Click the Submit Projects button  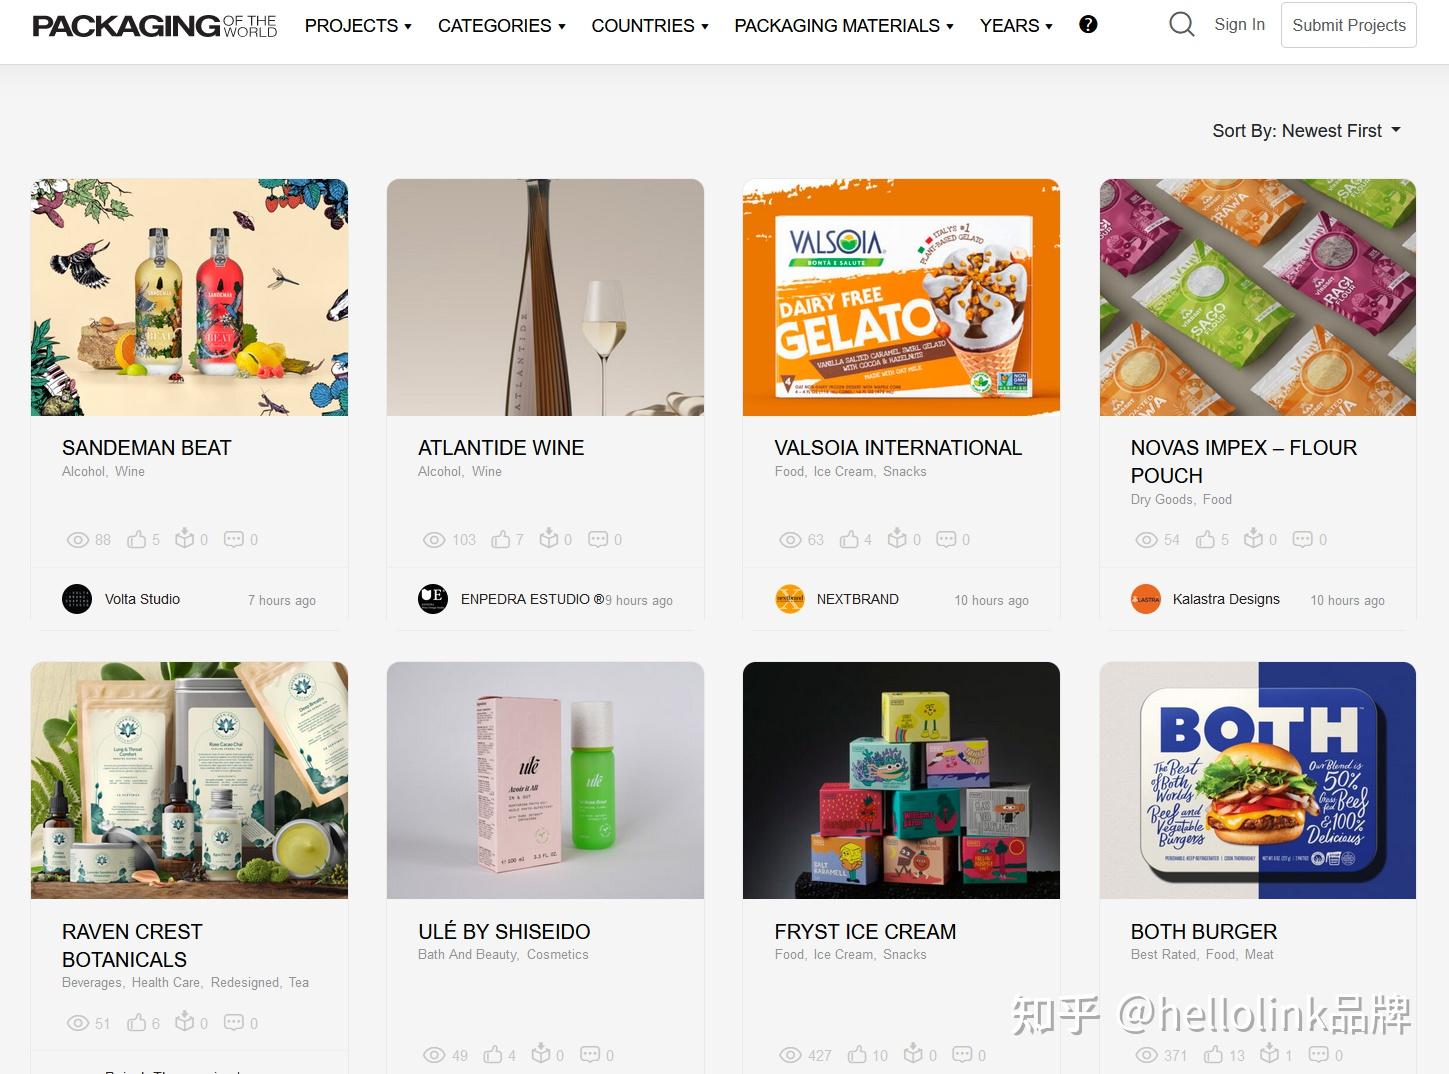pyautogui.click(x=1349, y=25)
